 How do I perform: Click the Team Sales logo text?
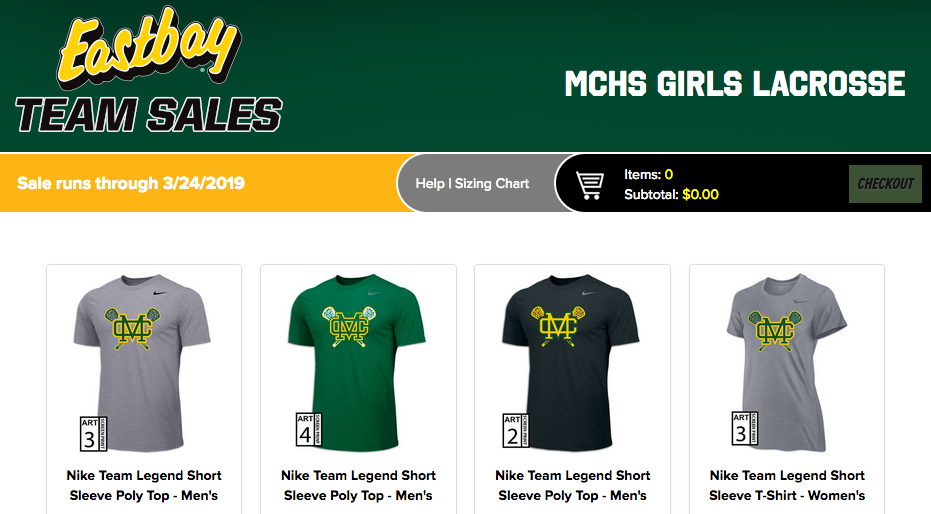[x=148, y=115]
